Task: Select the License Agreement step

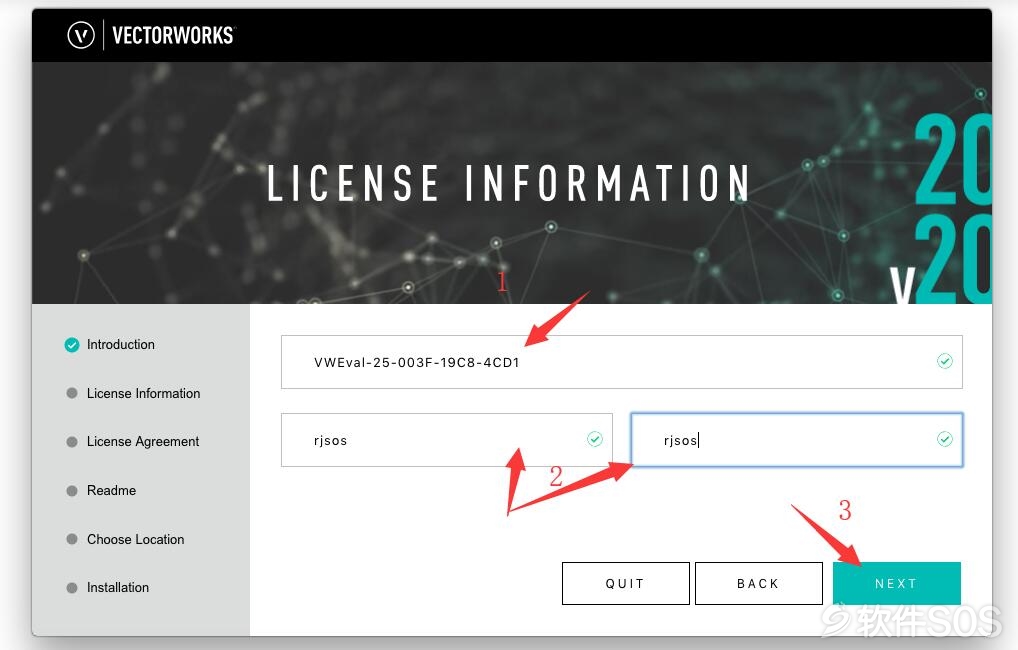Action: [143, 442]
